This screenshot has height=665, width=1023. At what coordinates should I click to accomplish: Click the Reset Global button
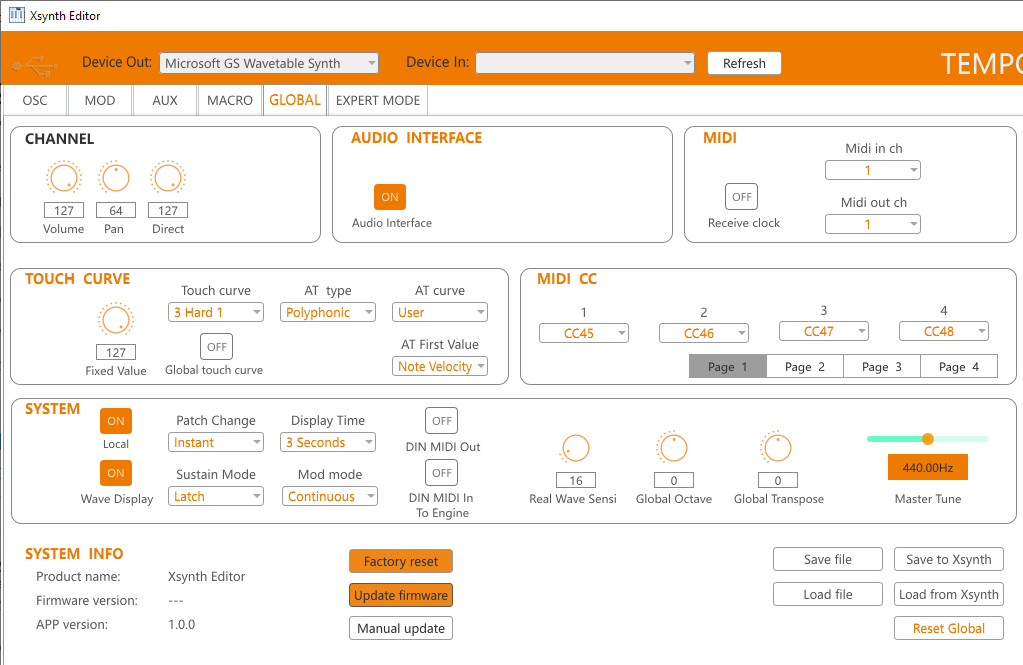click(949, 628)
